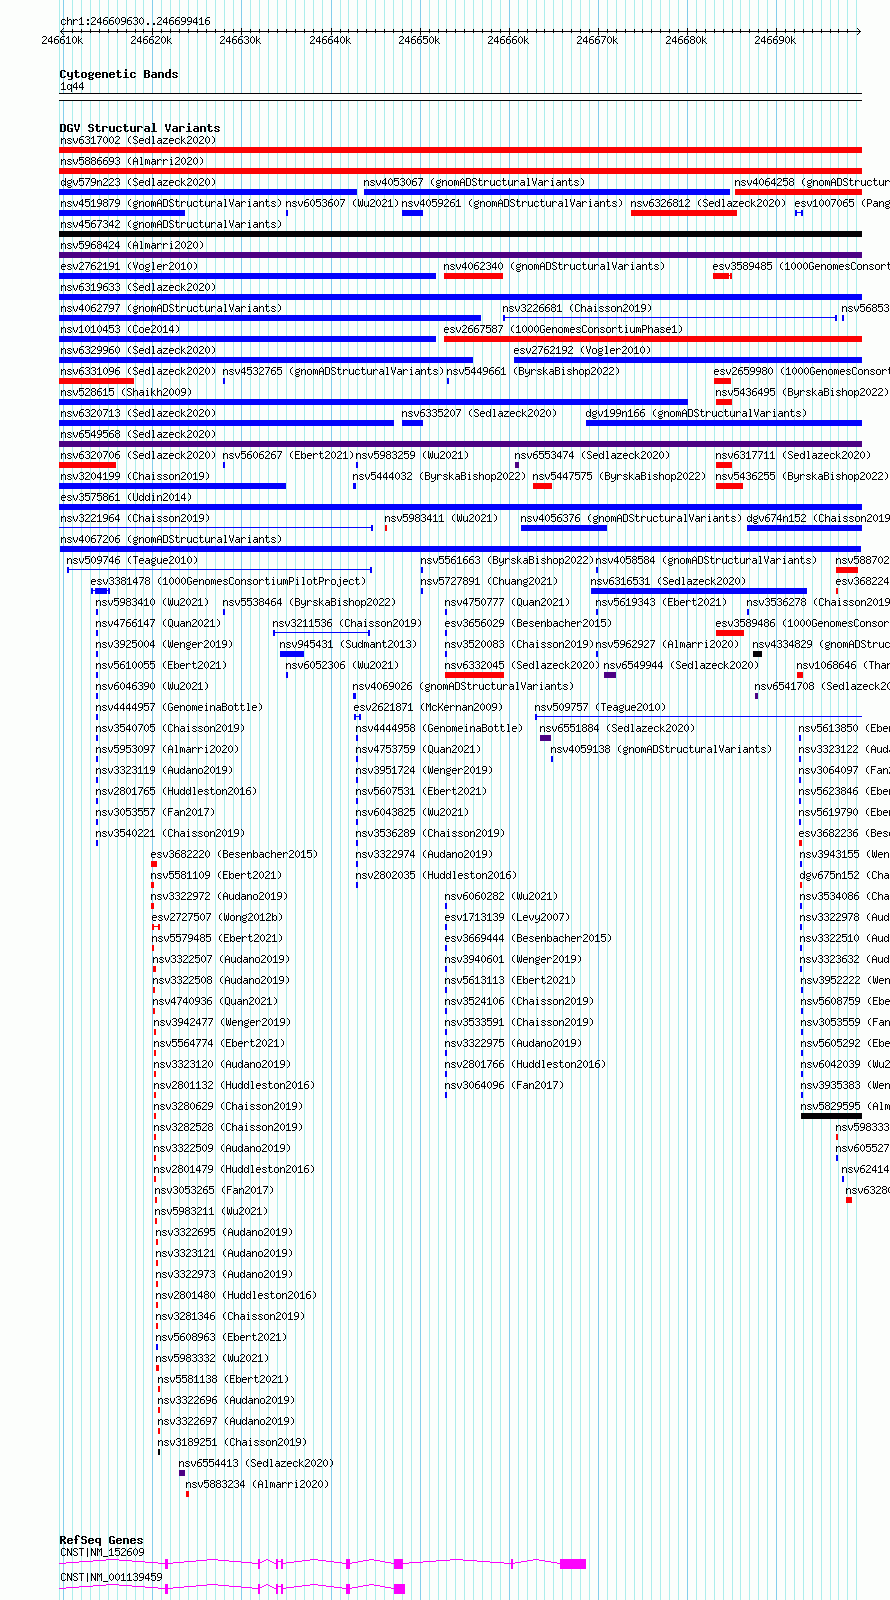
Task: Click esv1713139 (Levy2007) label
Action: (507, 917)
